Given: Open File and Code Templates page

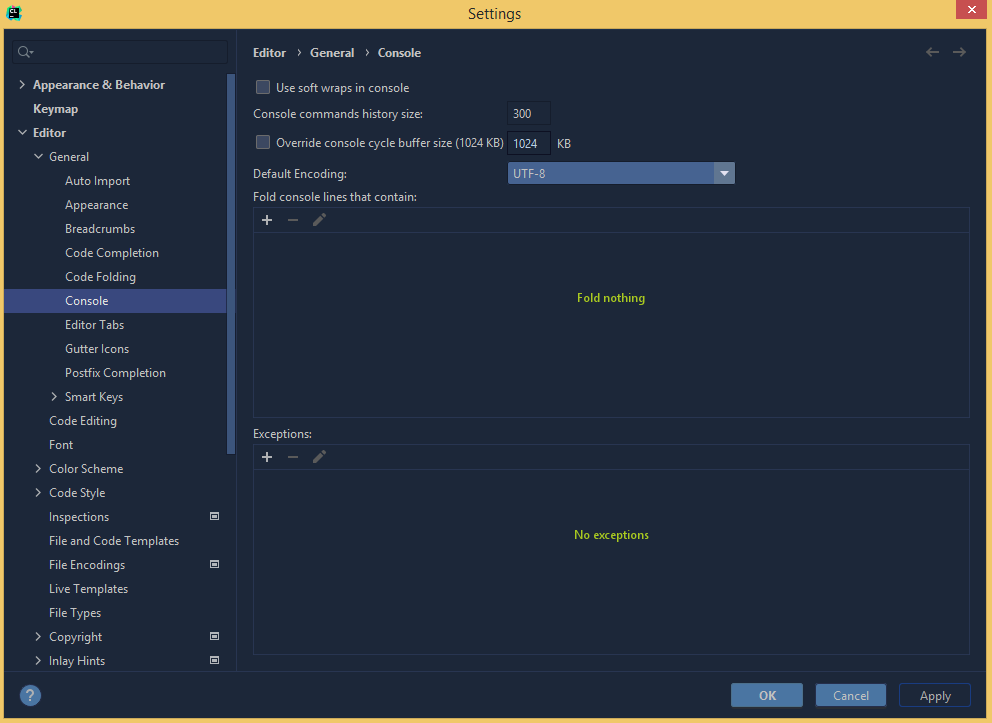Looking at the screenshot, I should tap(114, 541).
